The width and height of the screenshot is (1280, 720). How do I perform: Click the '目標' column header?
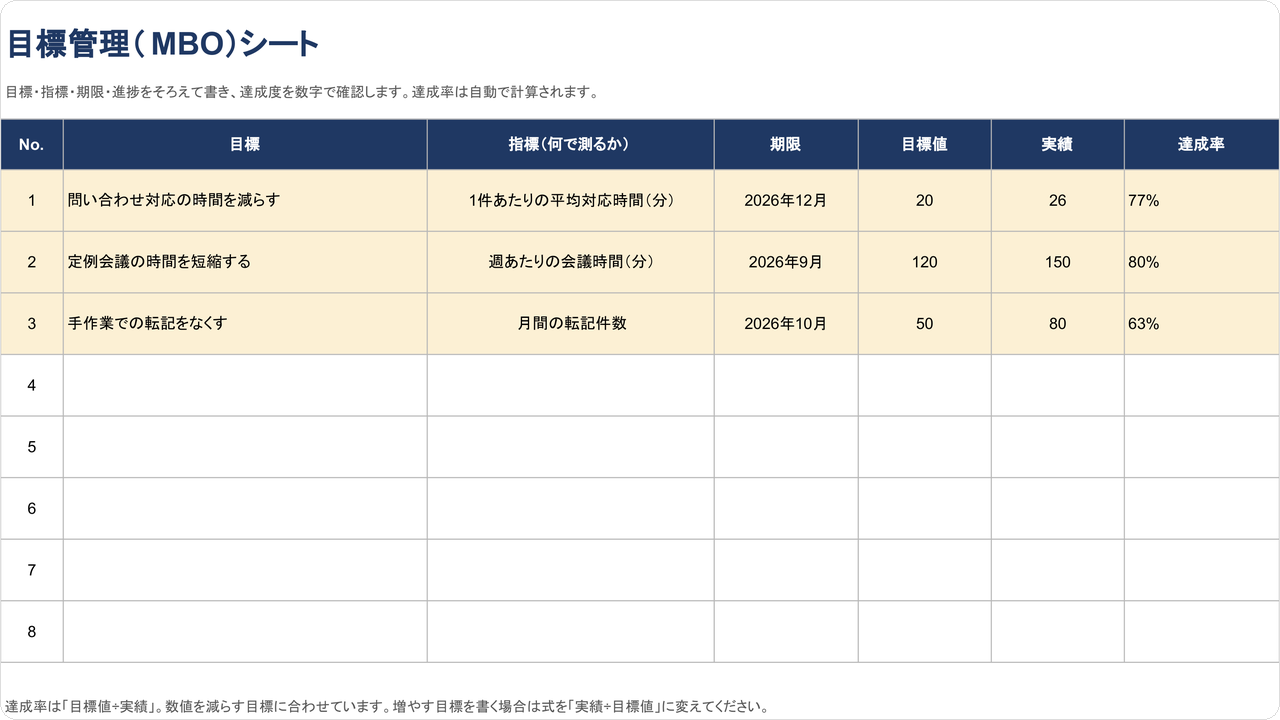(245, 144)
